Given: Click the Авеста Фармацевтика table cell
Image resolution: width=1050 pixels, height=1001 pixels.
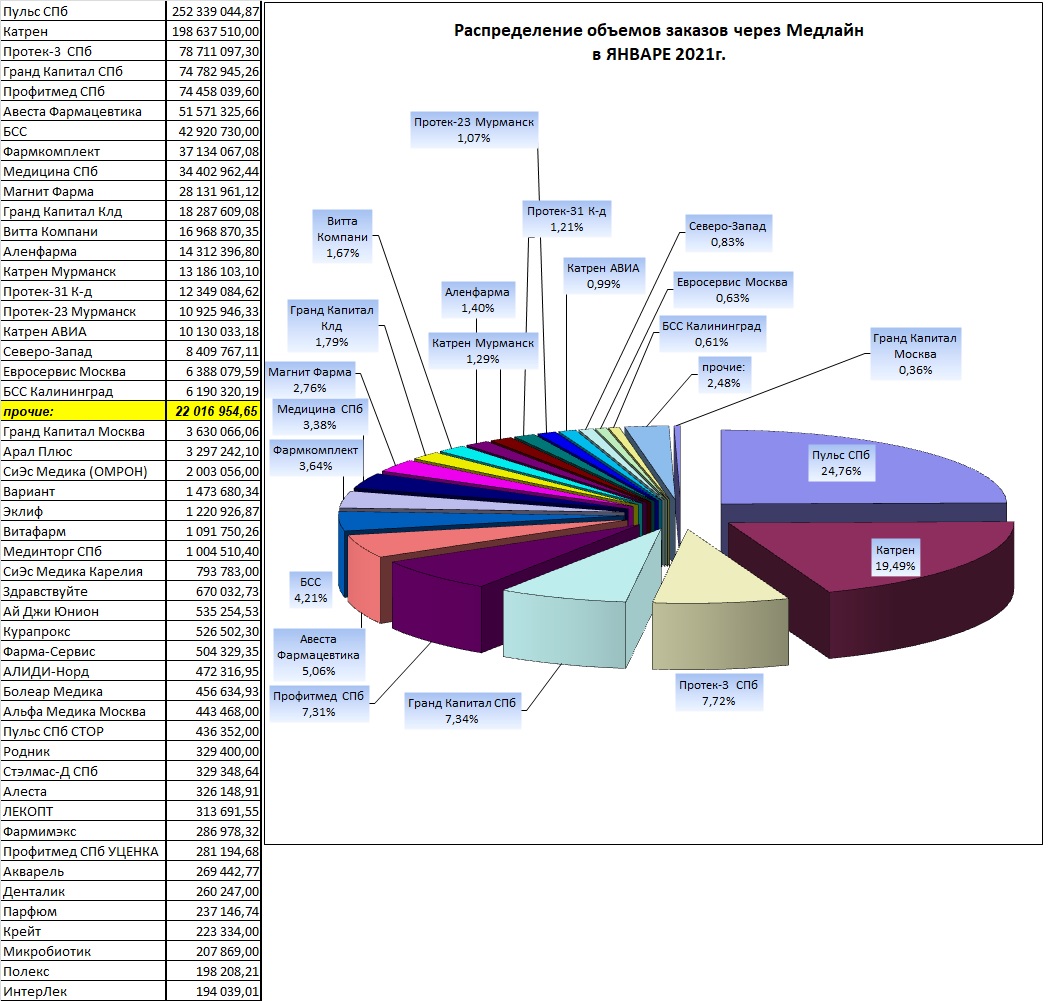Looking at the screenshot, I should pyautogui.click(x=83, y=112).
